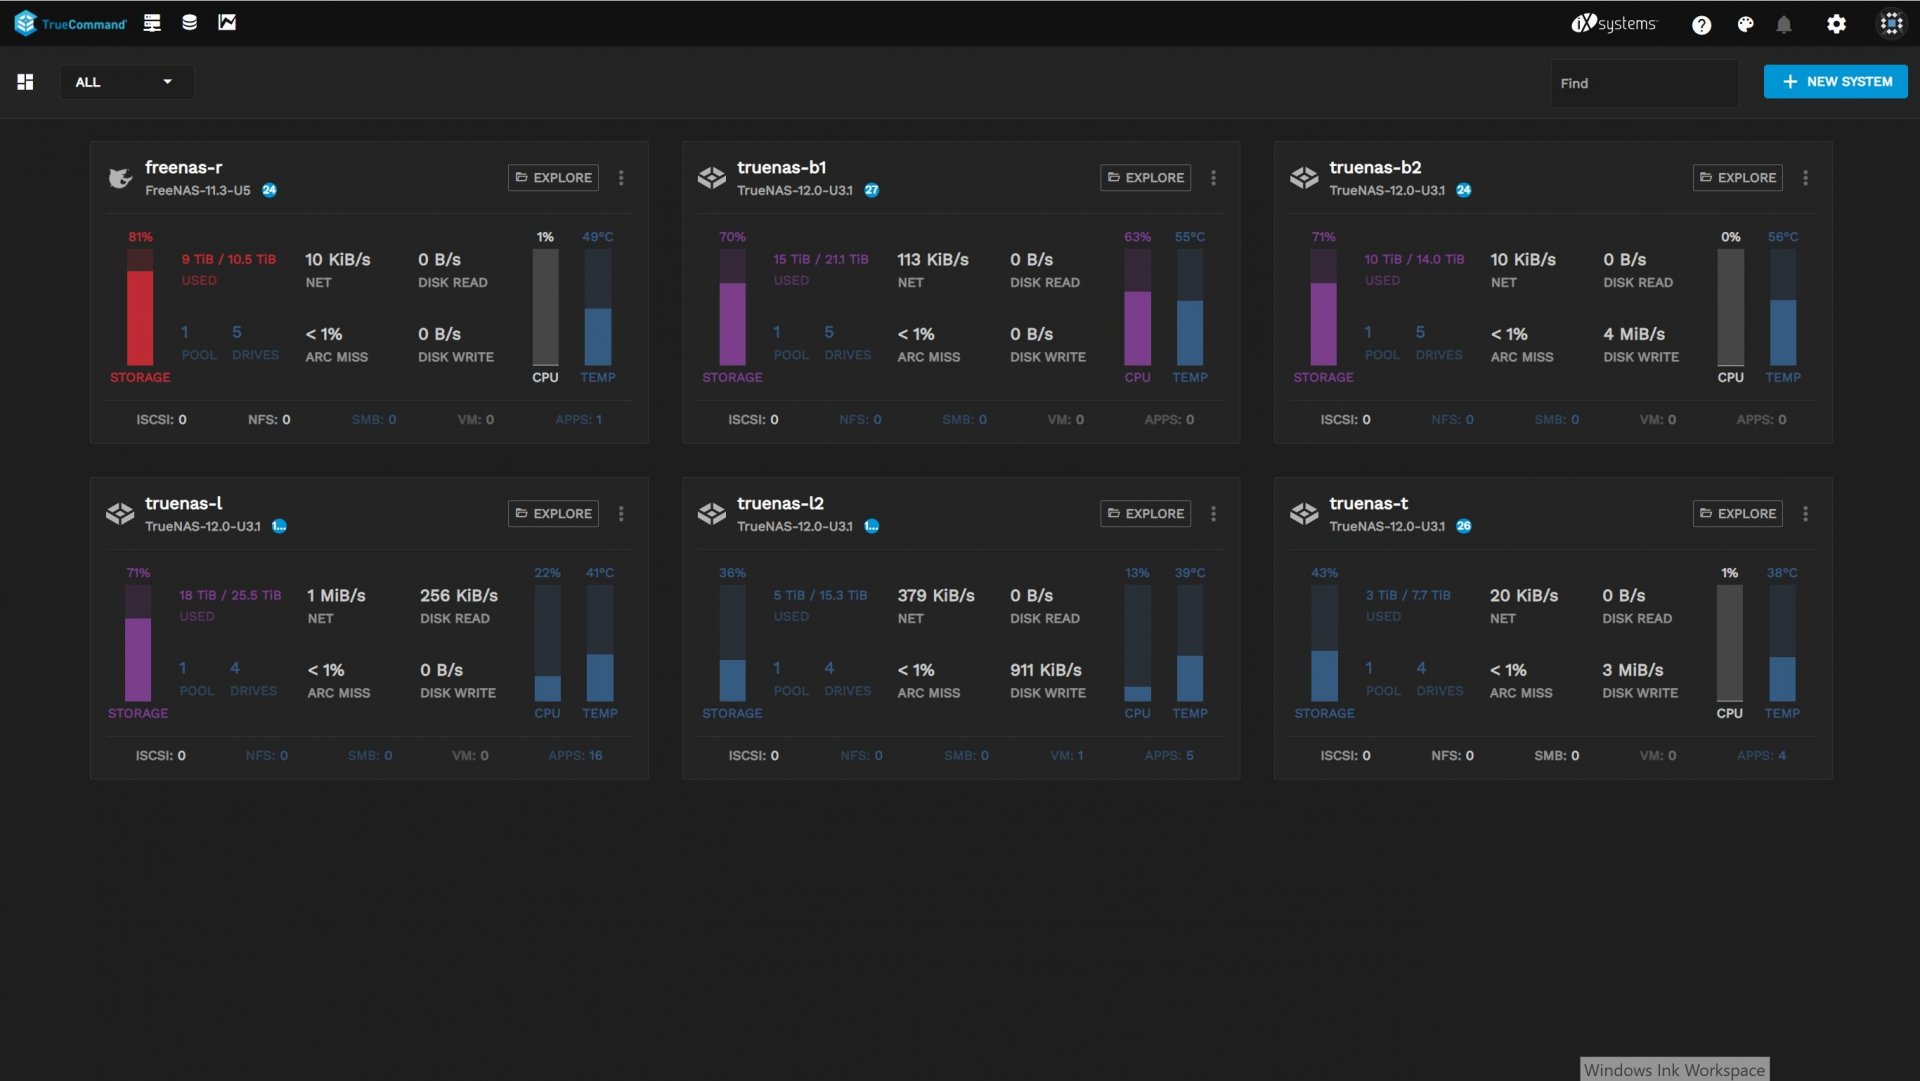Click the truenas-b1 system icon
Screen dimensions: 1920x1081
[x=712, y=178]
